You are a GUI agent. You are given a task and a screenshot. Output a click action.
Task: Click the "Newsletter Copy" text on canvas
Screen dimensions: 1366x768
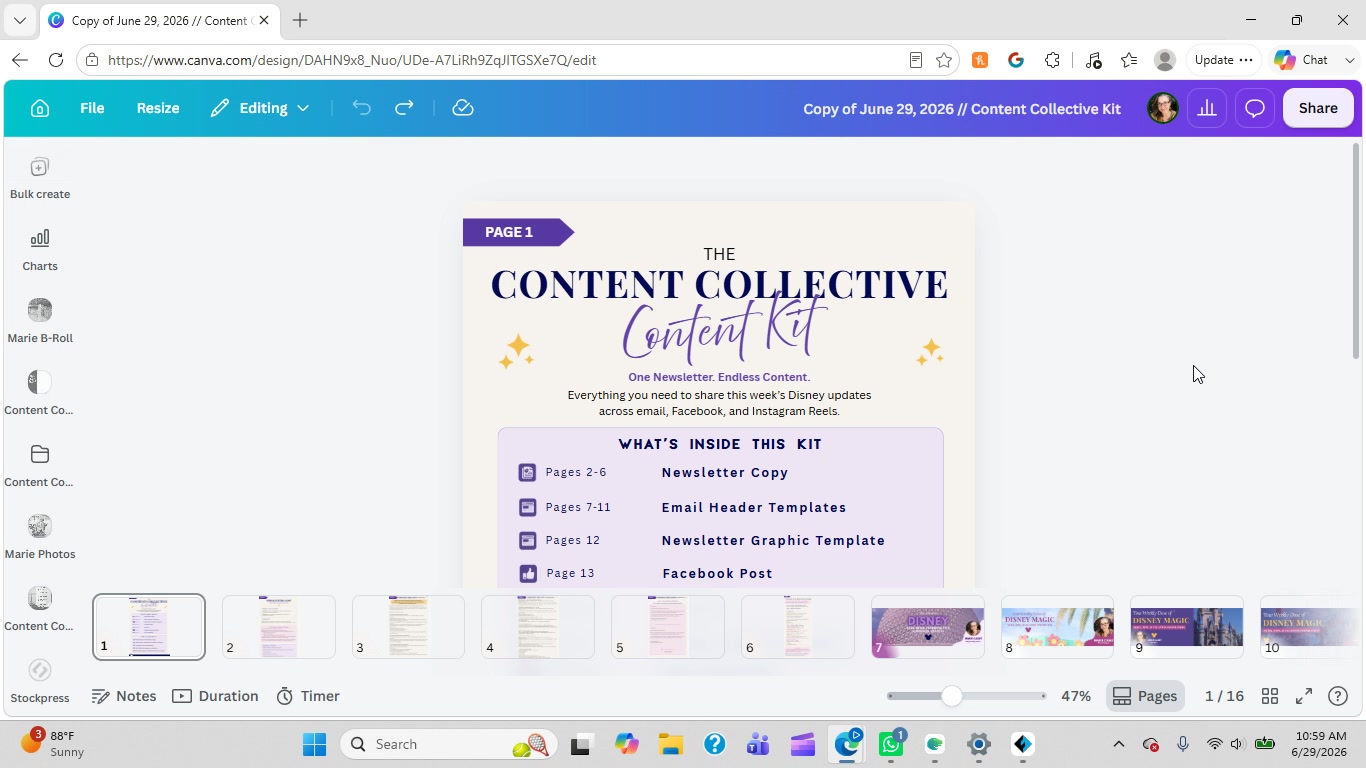[x=725, y=473]
